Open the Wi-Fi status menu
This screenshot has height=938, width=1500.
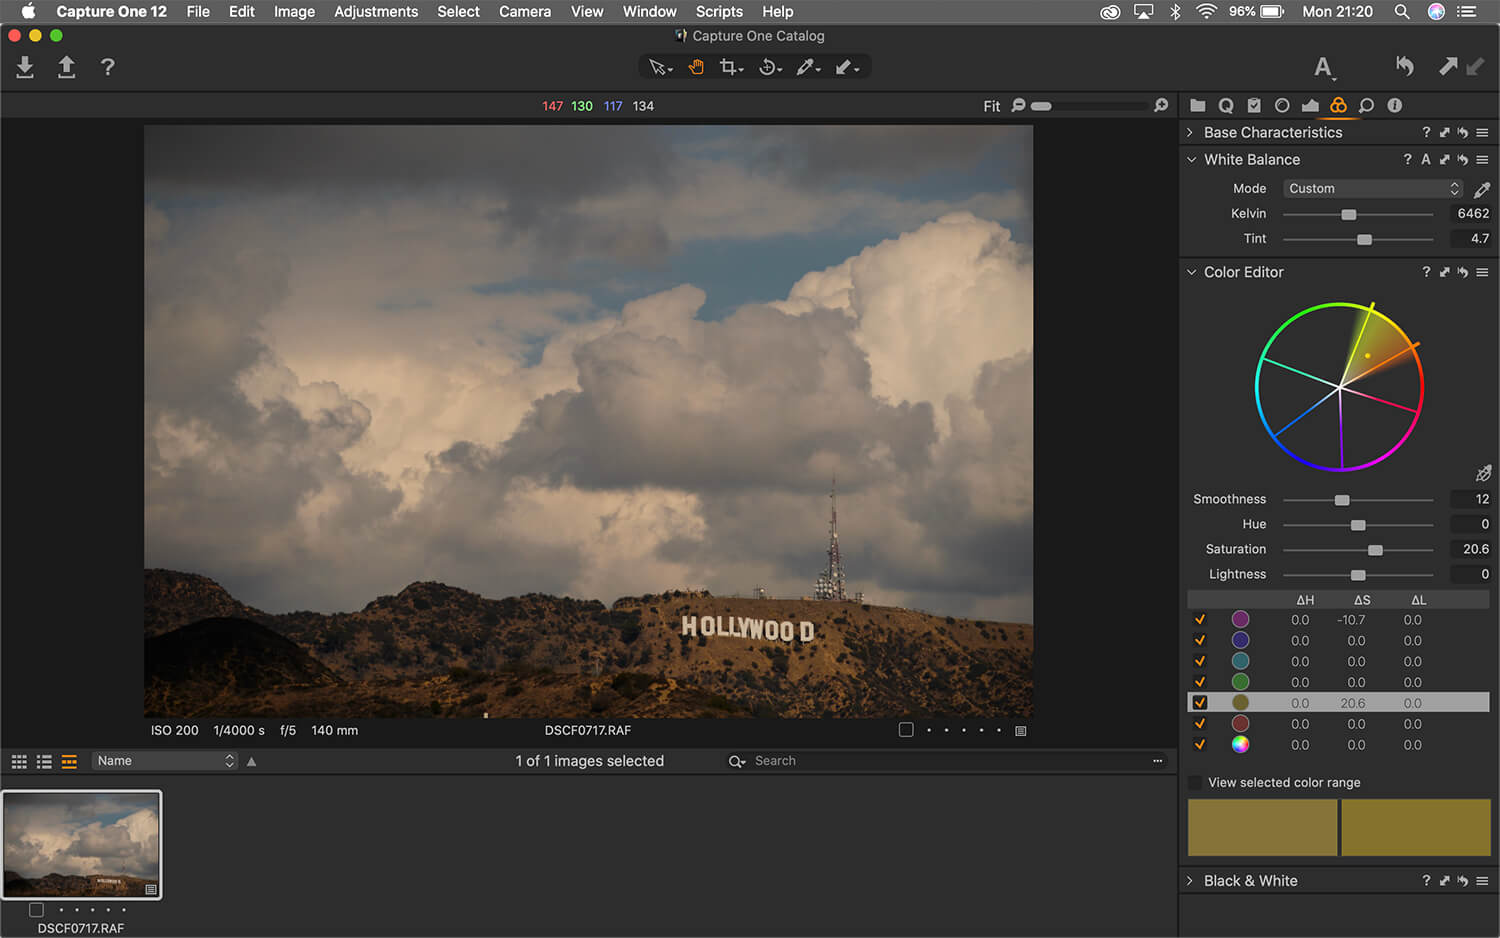1206,12
